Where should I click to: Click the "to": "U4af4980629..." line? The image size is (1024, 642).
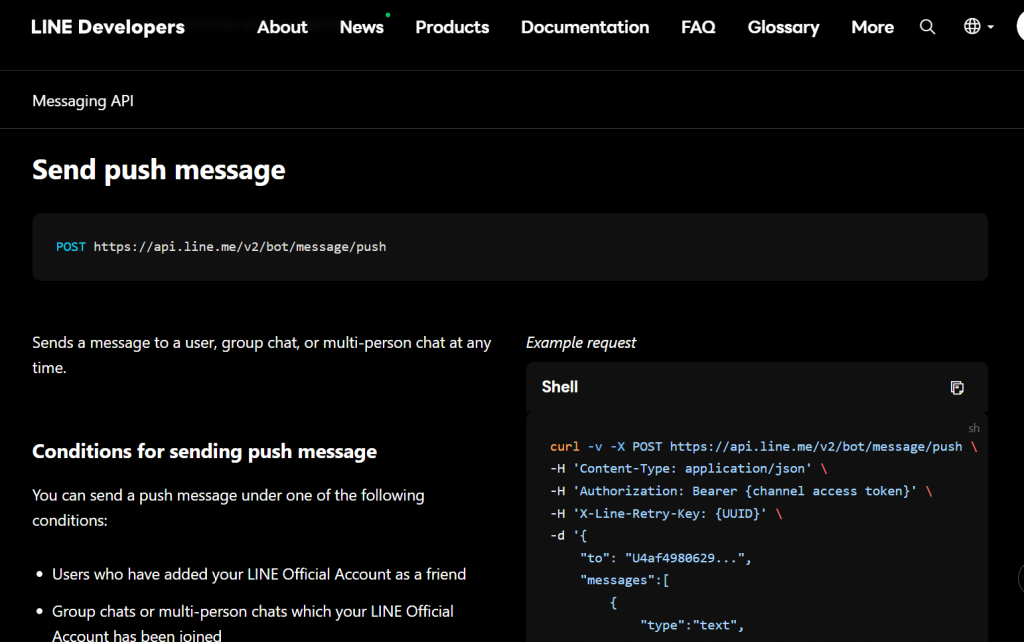pyautogui.click(x=665, y=558)
